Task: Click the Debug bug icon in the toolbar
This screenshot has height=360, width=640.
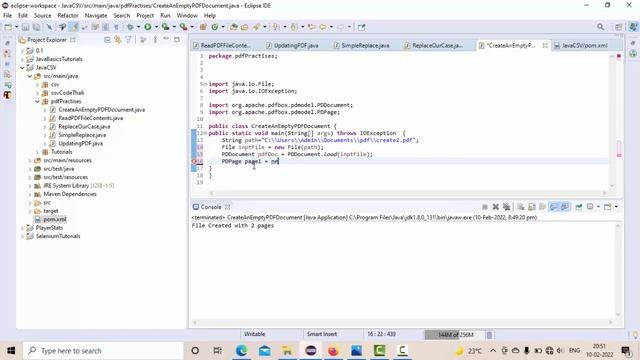Action: pyautogui.click(x=130, y=27)
